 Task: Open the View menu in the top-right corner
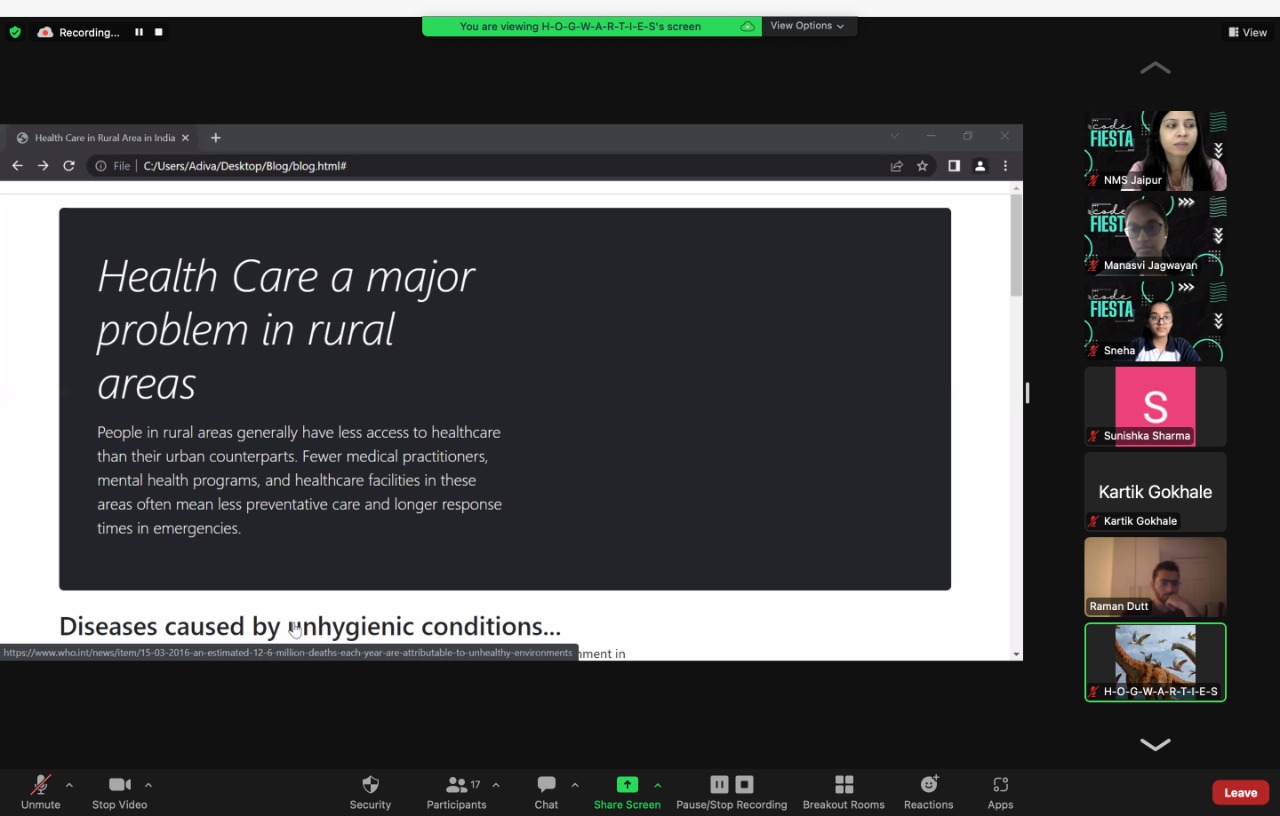1248,31
